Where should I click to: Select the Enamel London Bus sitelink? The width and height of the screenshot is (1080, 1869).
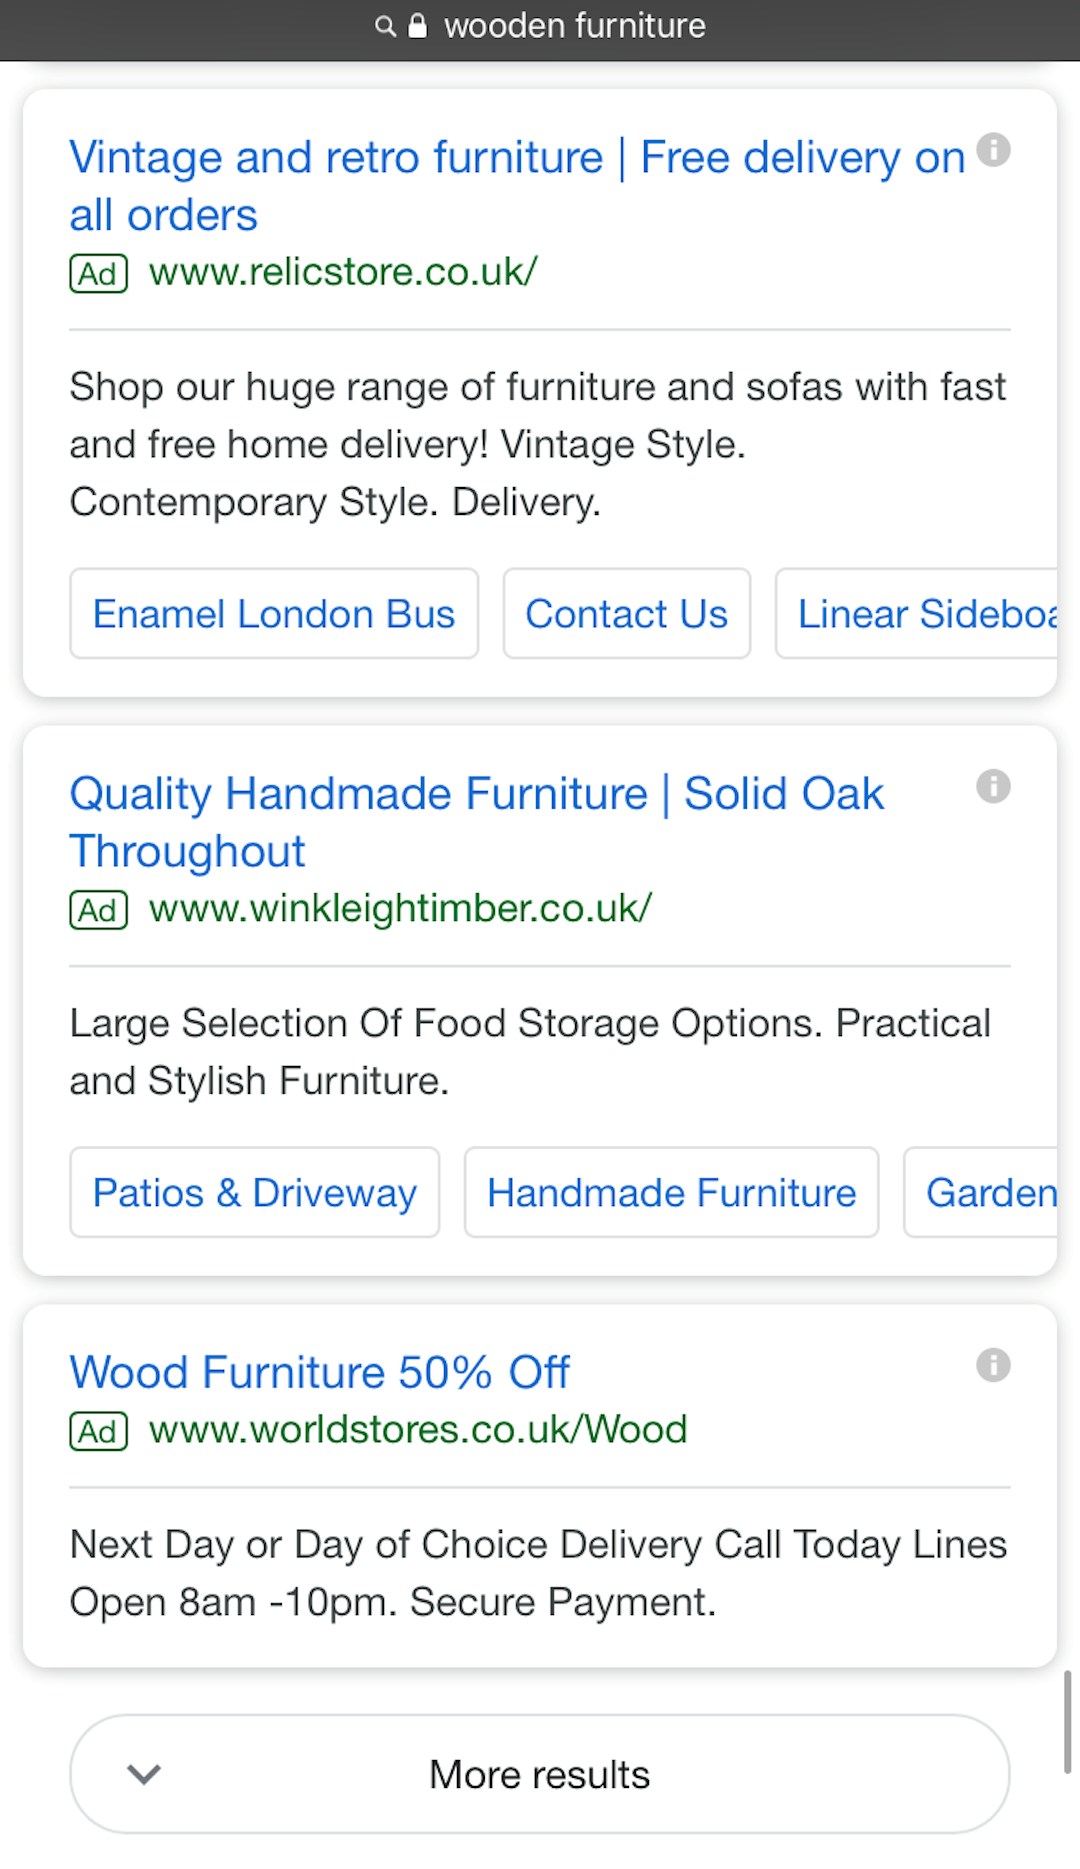(274, 614)
